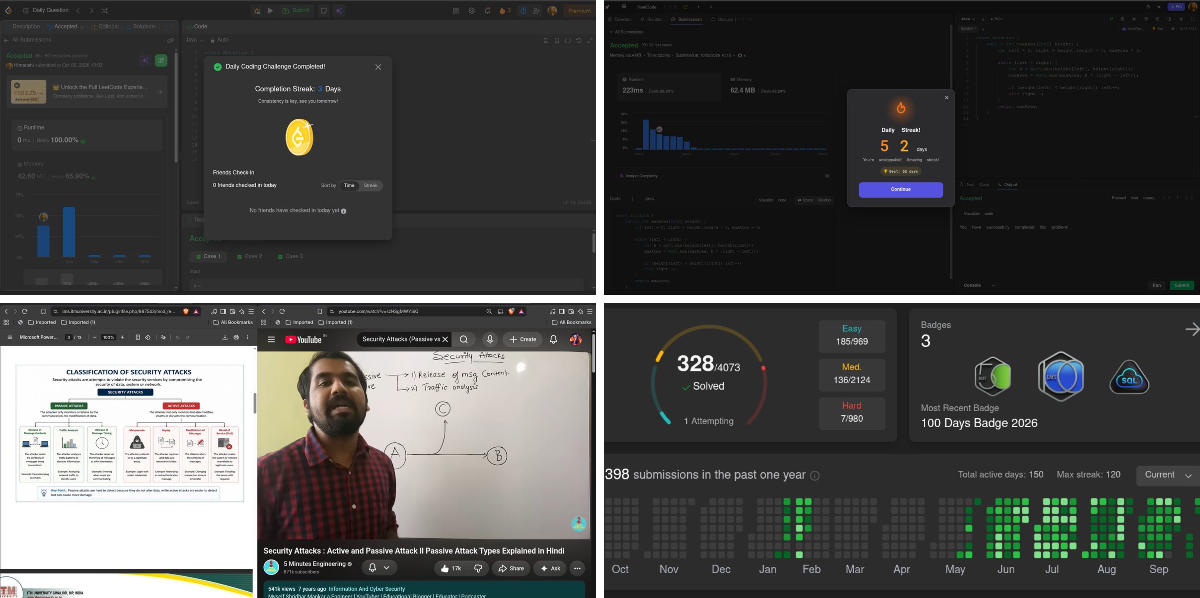Click the gold LeetCode coin
The height and width of the screenshot is (598, 1200).
point(297,136)
